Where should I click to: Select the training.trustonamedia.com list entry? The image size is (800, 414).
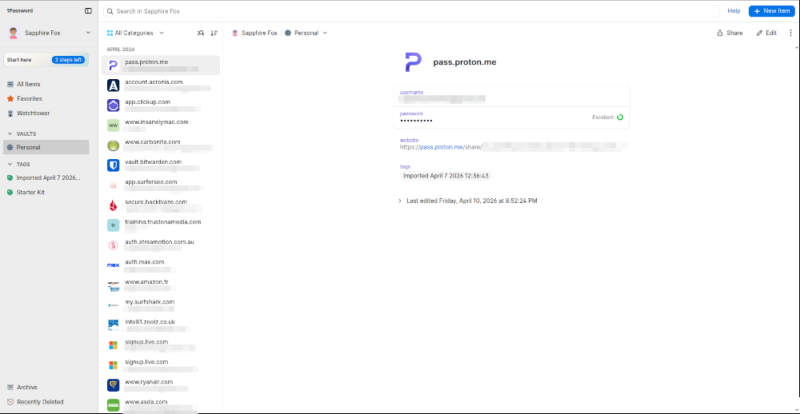161,225
